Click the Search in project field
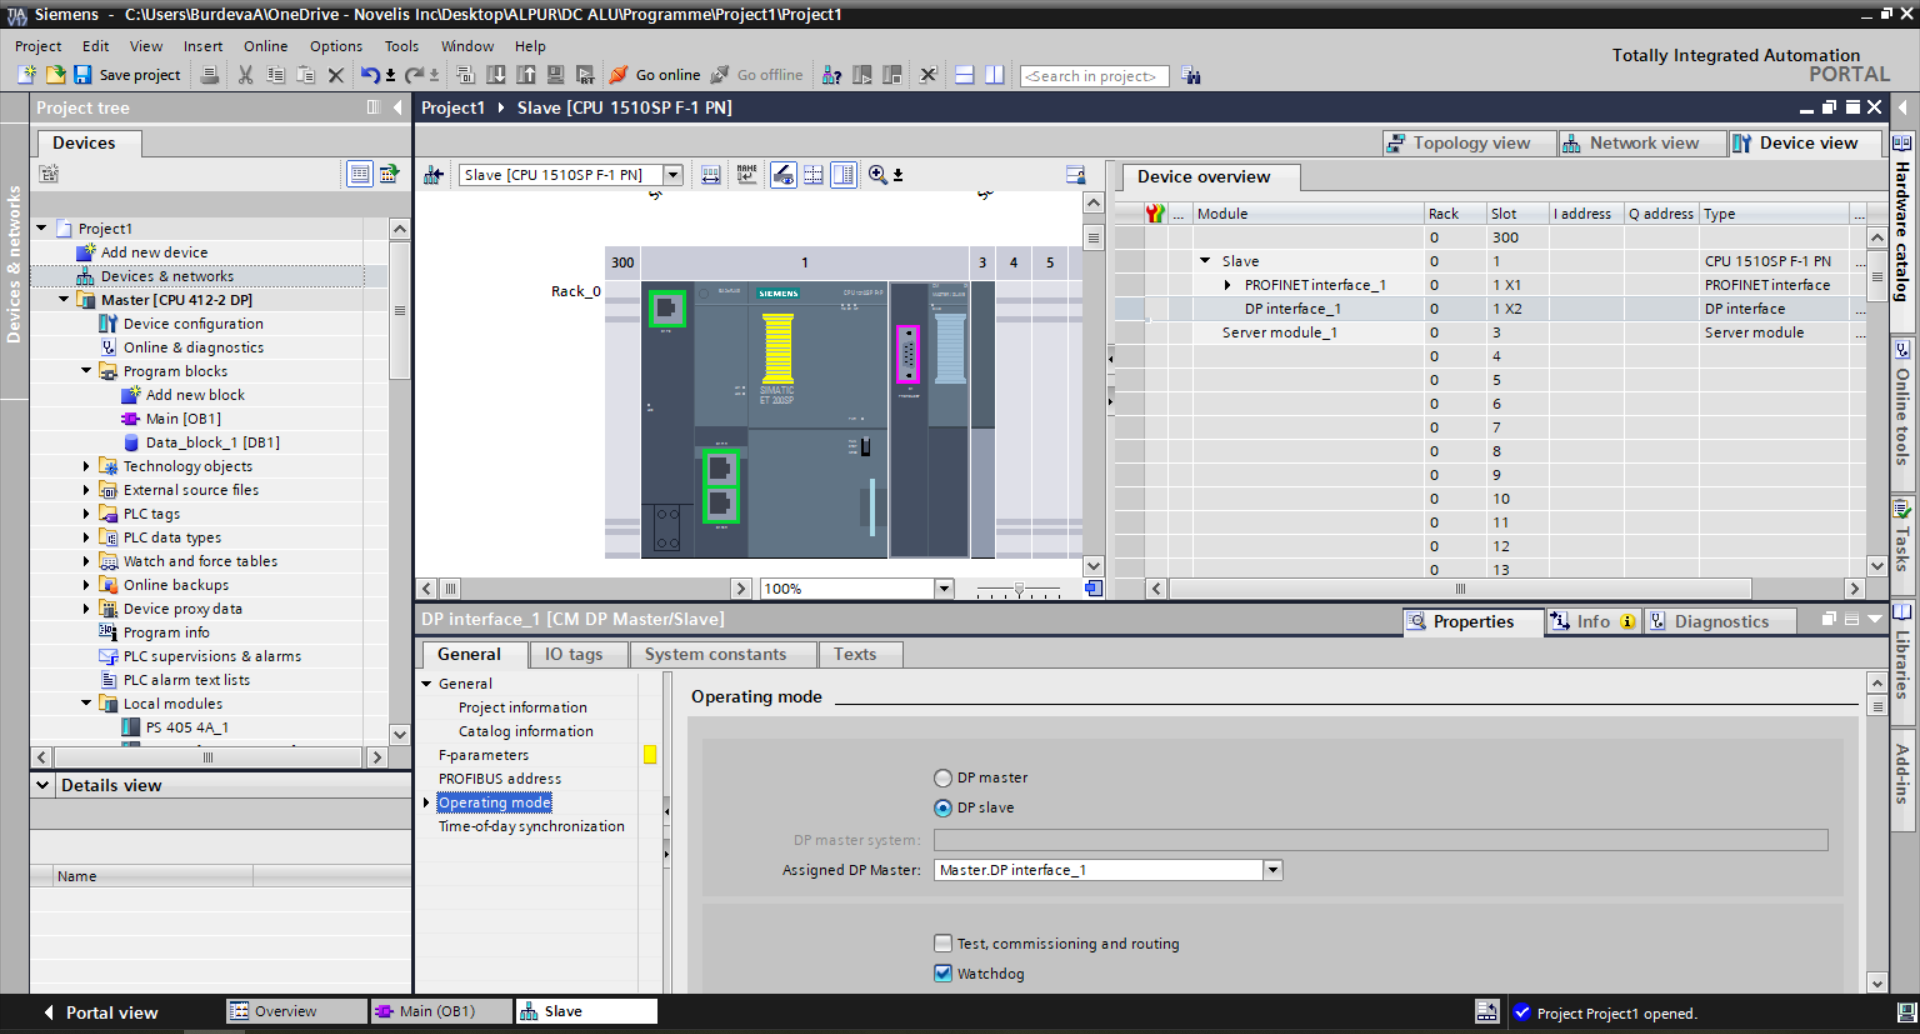 tap(1093, 76)
